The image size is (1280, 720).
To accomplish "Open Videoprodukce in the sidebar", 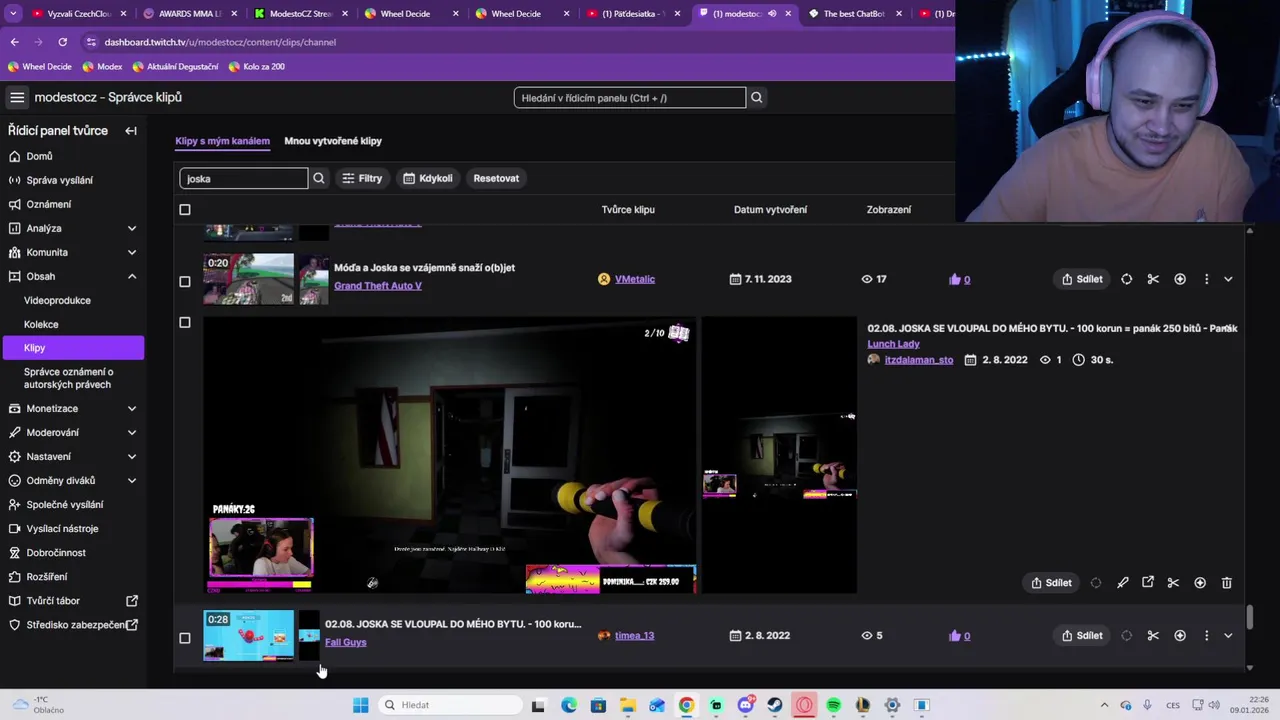I will [57, 300].
